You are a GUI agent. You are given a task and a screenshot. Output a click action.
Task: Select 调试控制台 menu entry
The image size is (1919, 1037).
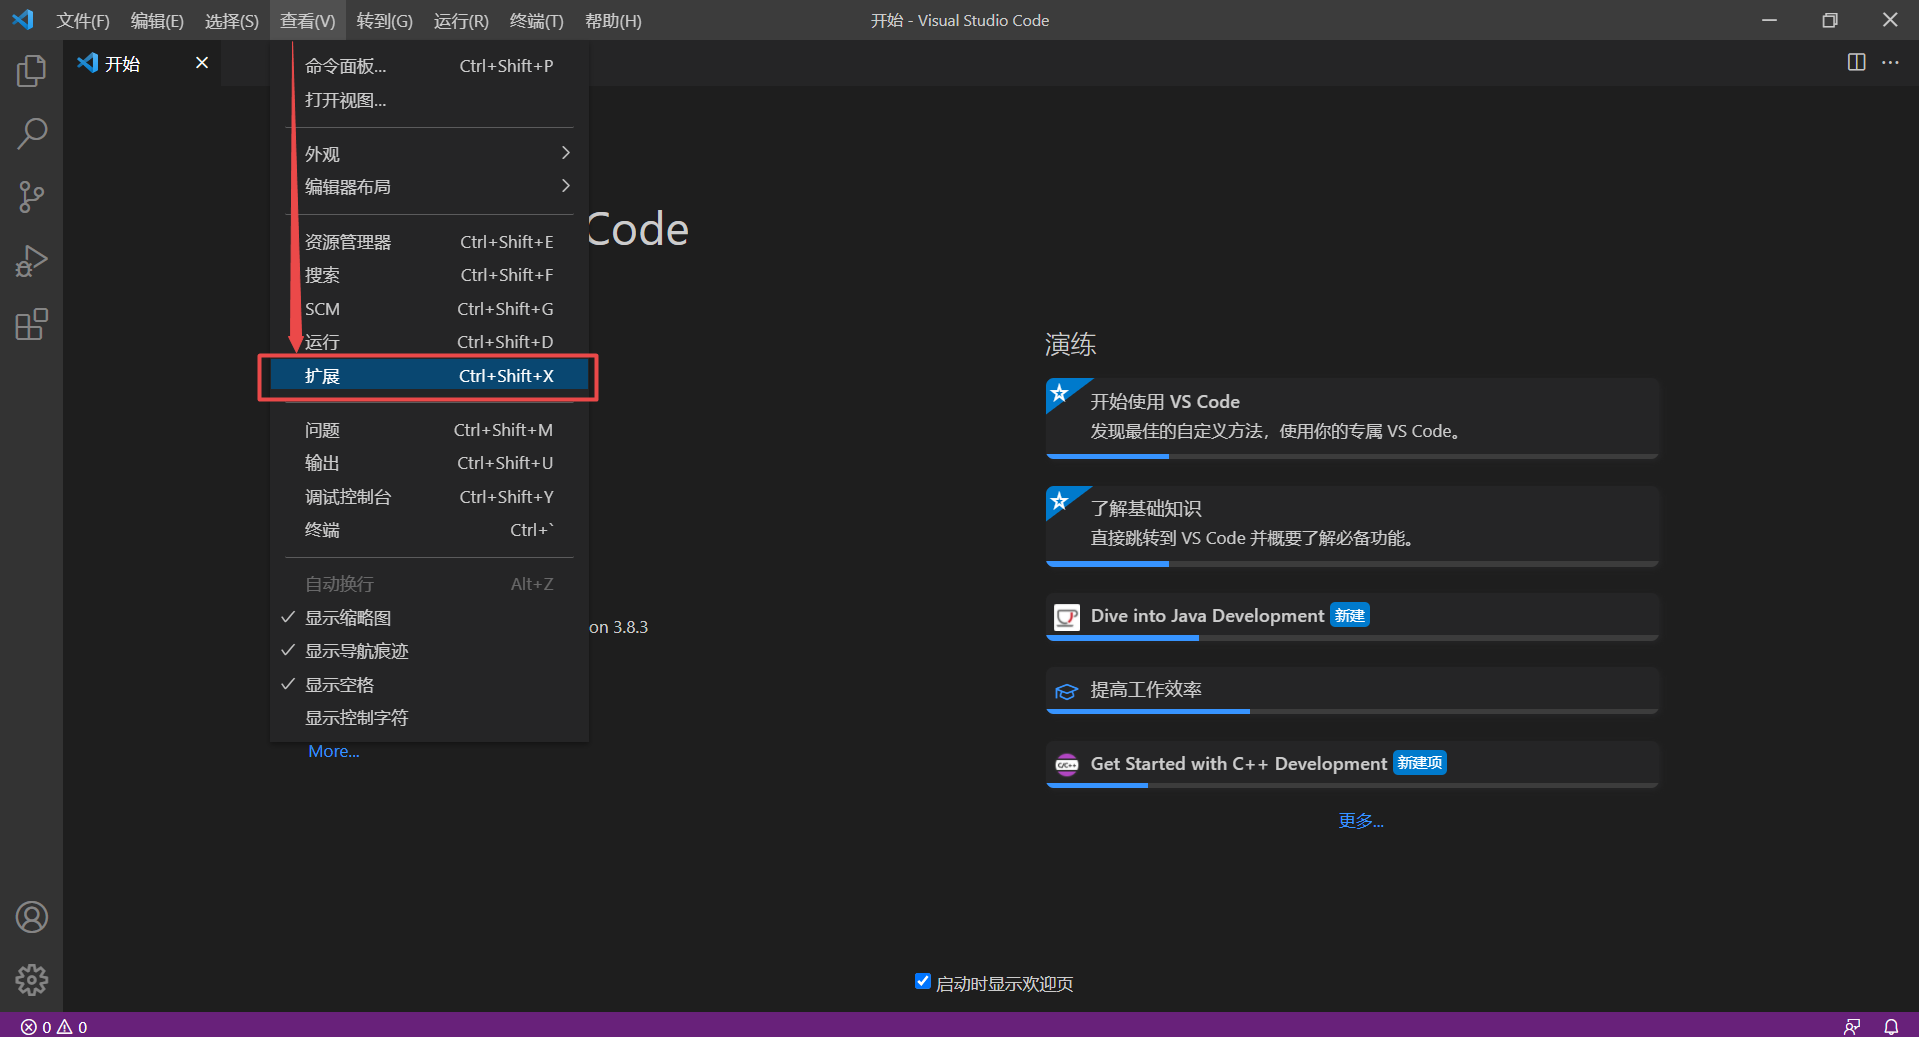429,497
